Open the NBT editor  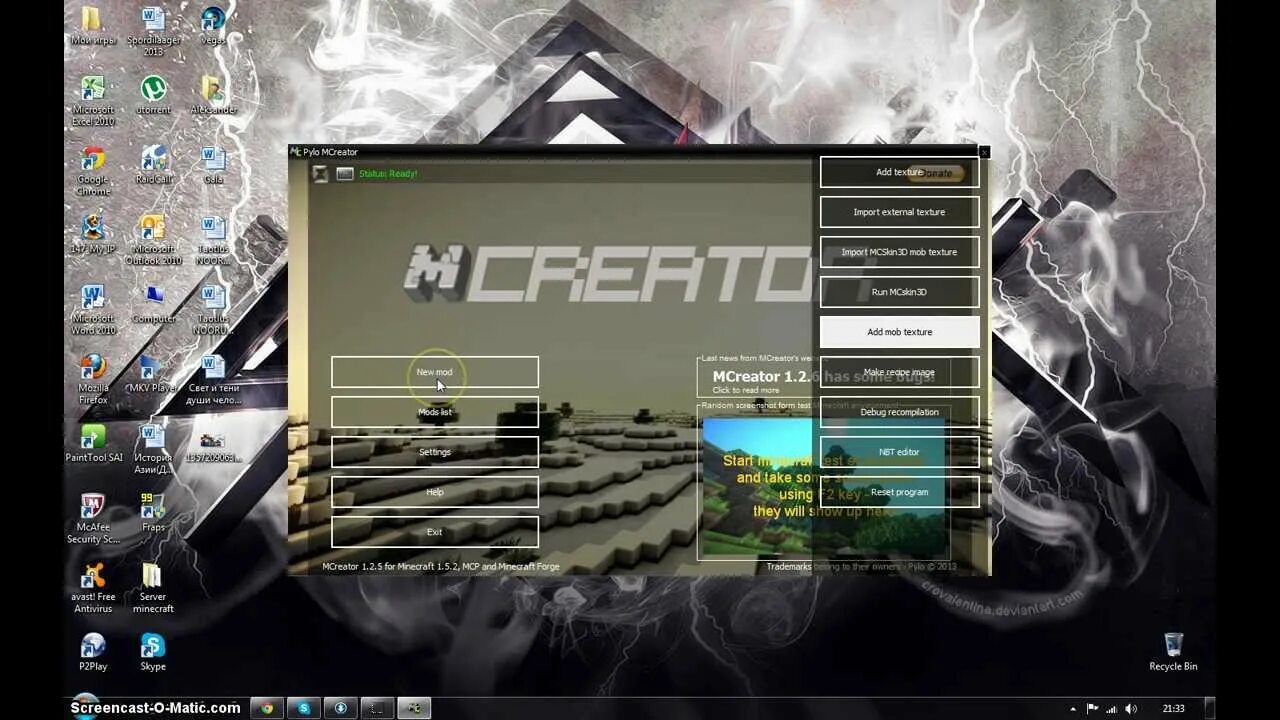coord(899,452)
